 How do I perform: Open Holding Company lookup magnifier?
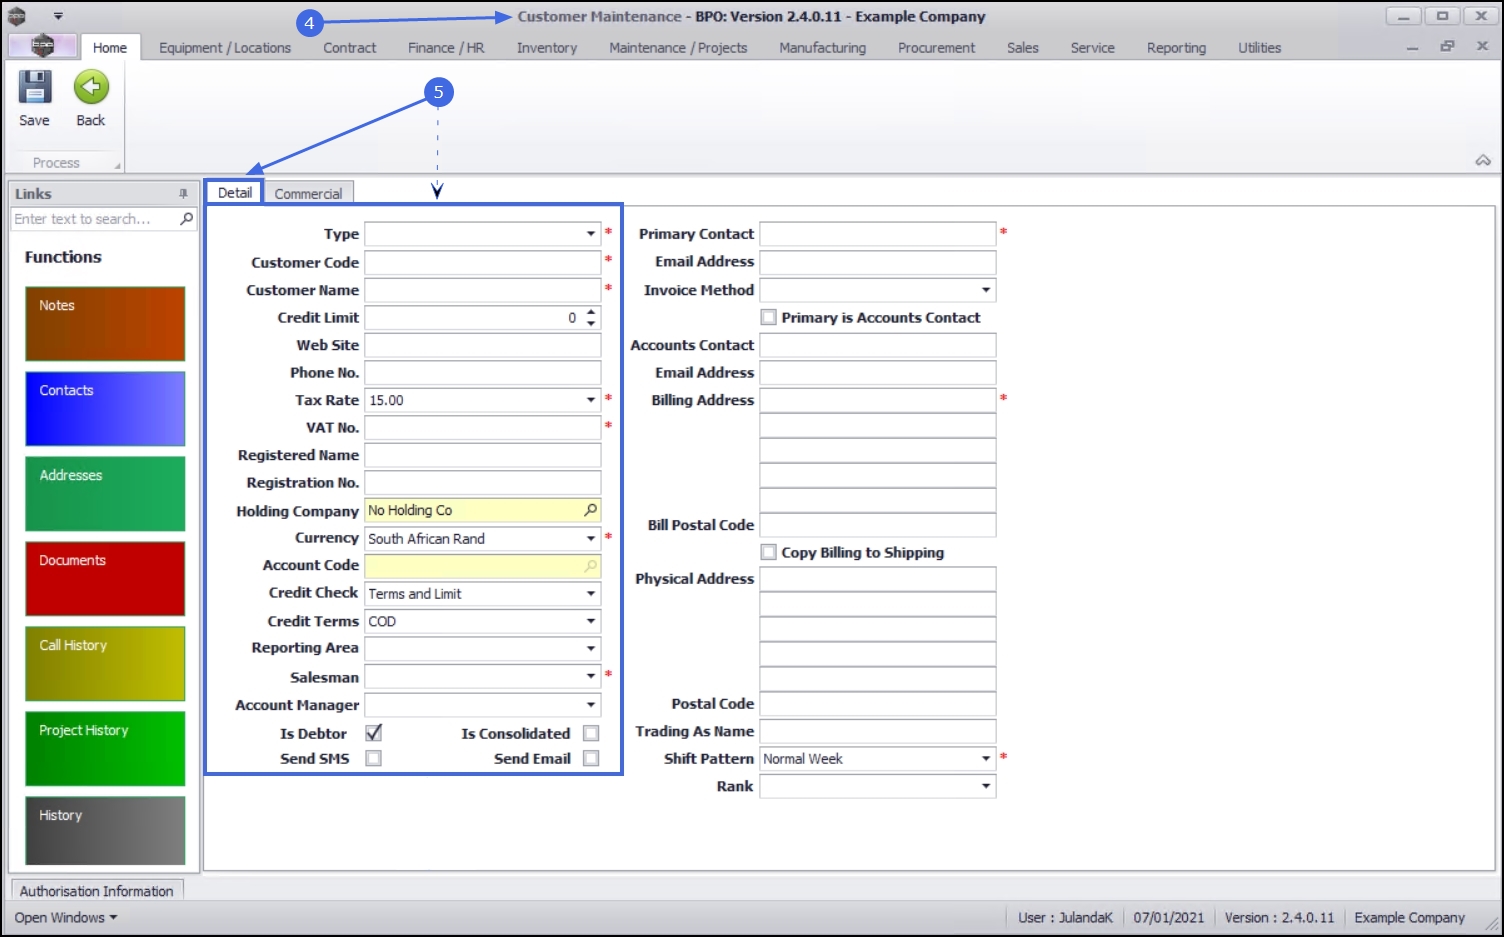pos(591,510)
